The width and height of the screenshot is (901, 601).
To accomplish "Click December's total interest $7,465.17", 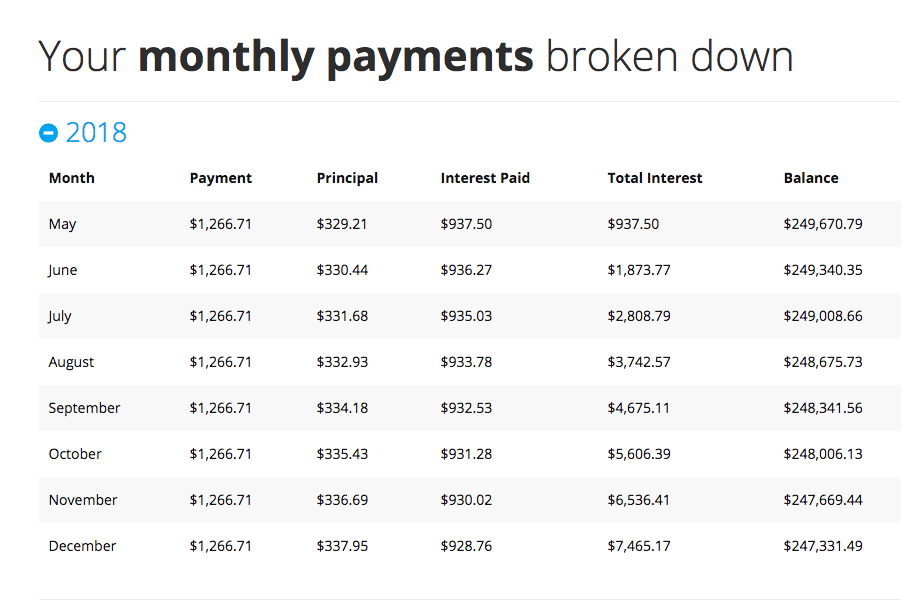I will [x=638, y=546].
